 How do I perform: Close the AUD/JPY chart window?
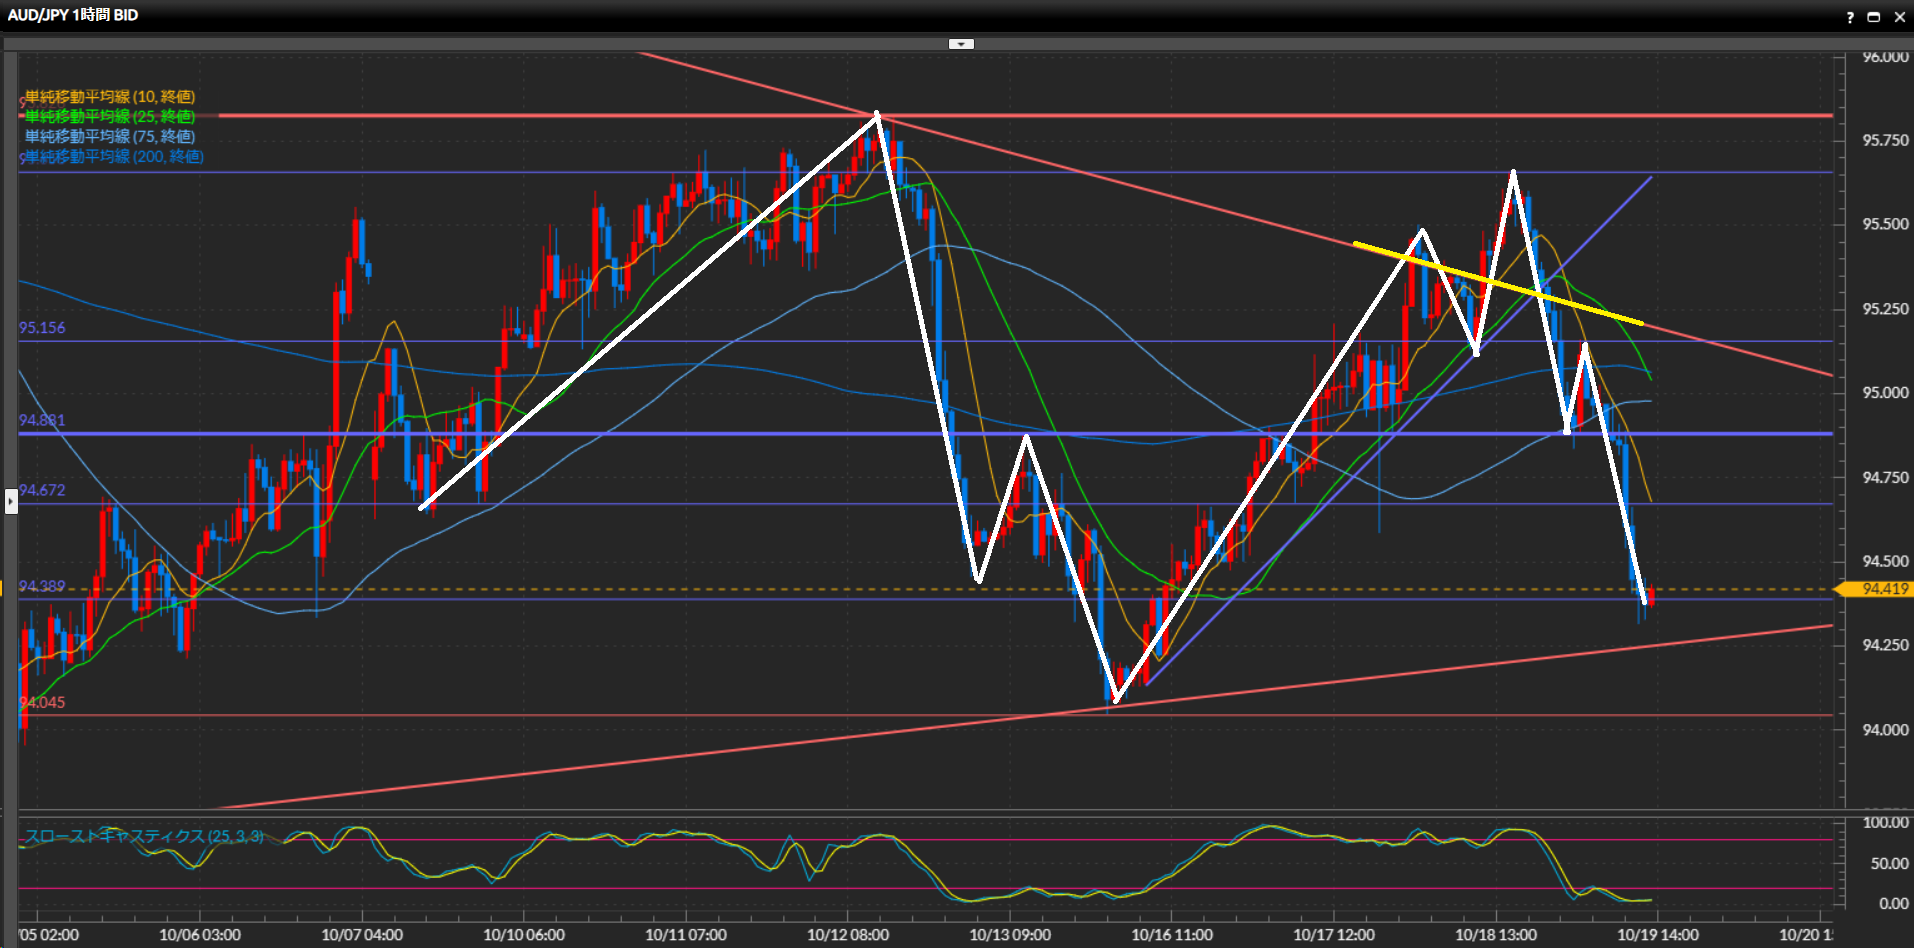pyautogui.click(x=1899, y=17)
